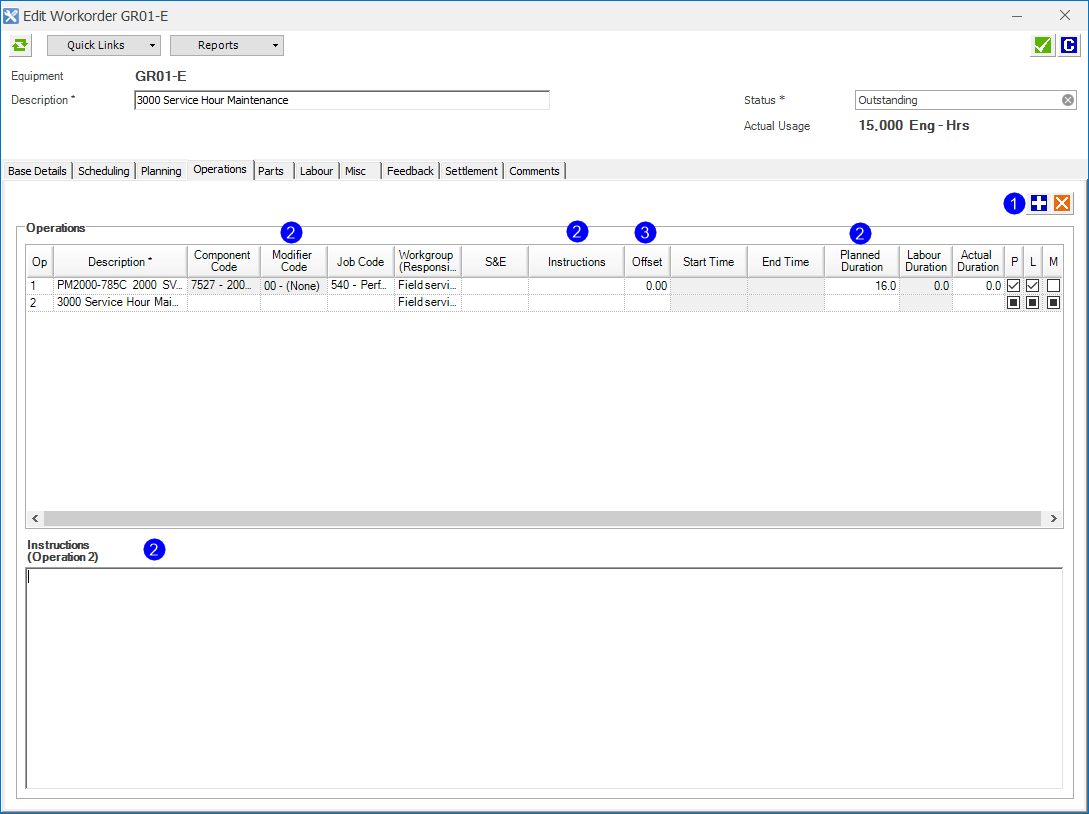Image resolution: width=1089 pixels, height=814 pixels.
Task: Toggle P checkbox for operation 2
Action: point(1013,302)
